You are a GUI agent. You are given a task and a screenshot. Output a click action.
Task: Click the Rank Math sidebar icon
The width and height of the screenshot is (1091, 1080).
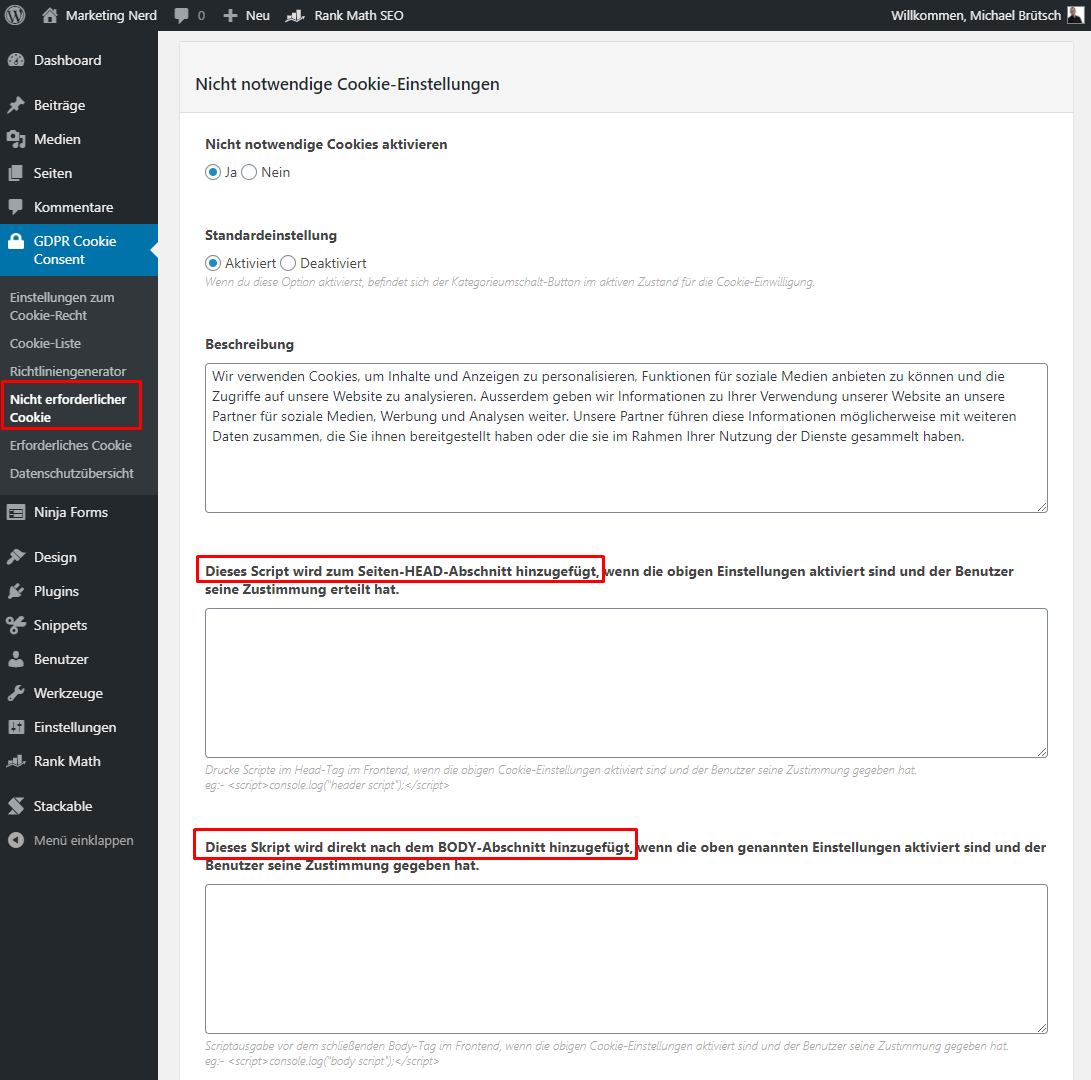(16, 761)
